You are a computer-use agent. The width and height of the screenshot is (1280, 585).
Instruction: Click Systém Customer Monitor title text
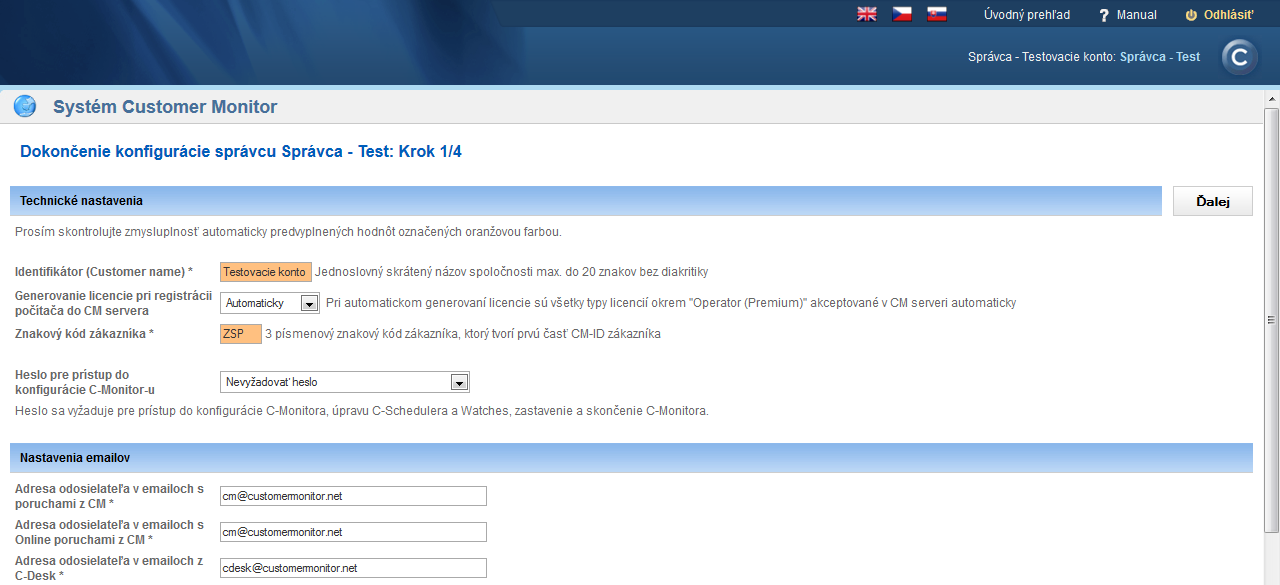coord(165,107)
